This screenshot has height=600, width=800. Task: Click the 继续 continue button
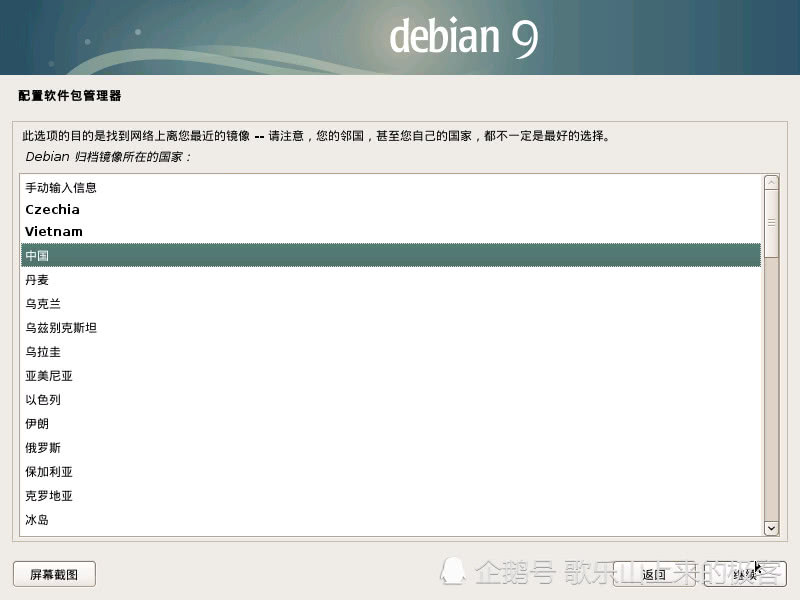(745, 574)
